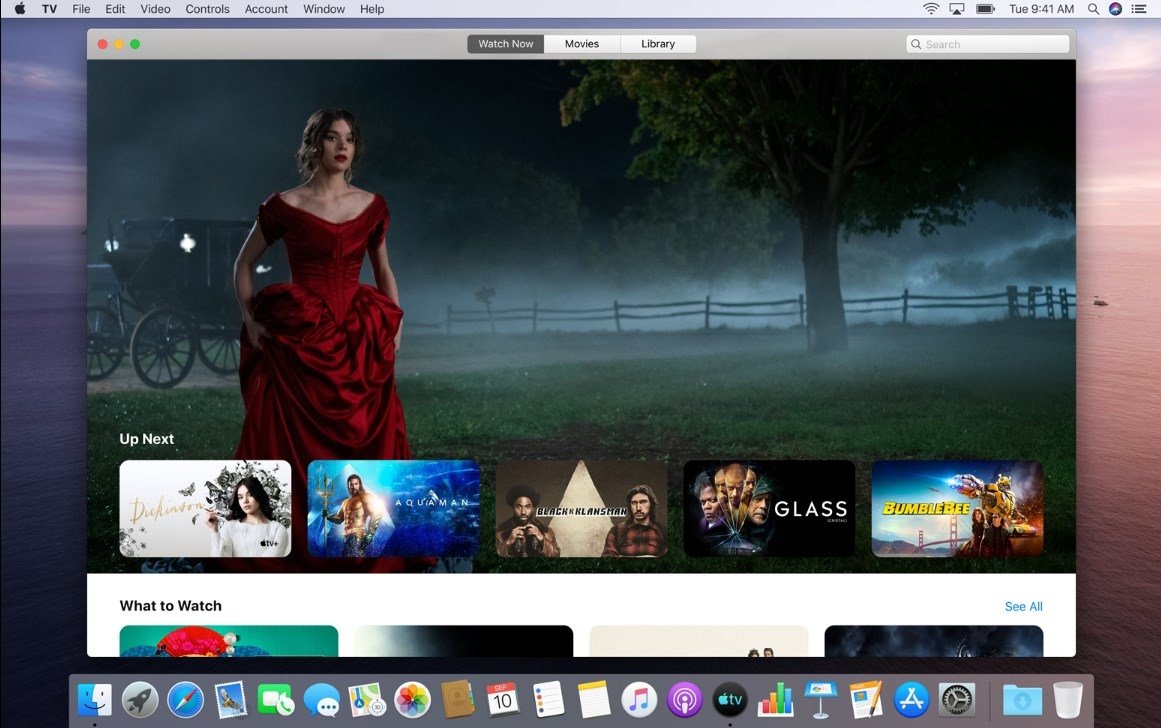Image resolution: width=1161 pixels, height=728 pixels.
Task: Switch to the Movies tab
Action: [x=582, y=44]
